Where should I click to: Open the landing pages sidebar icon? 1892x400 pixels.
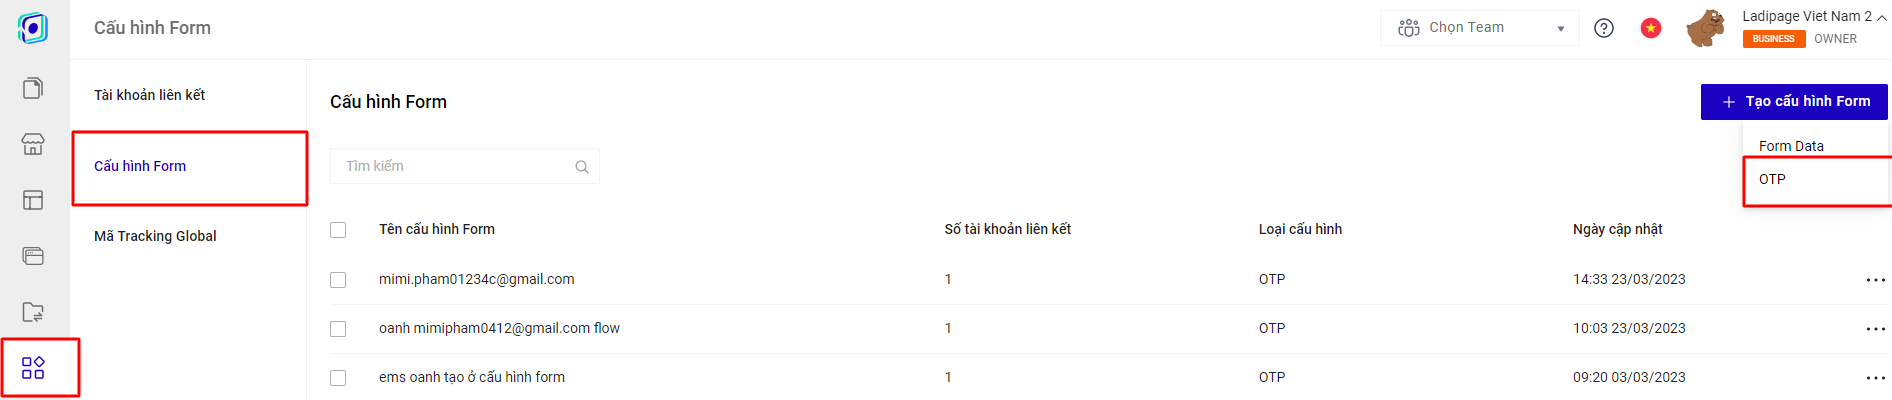[33, 89]
